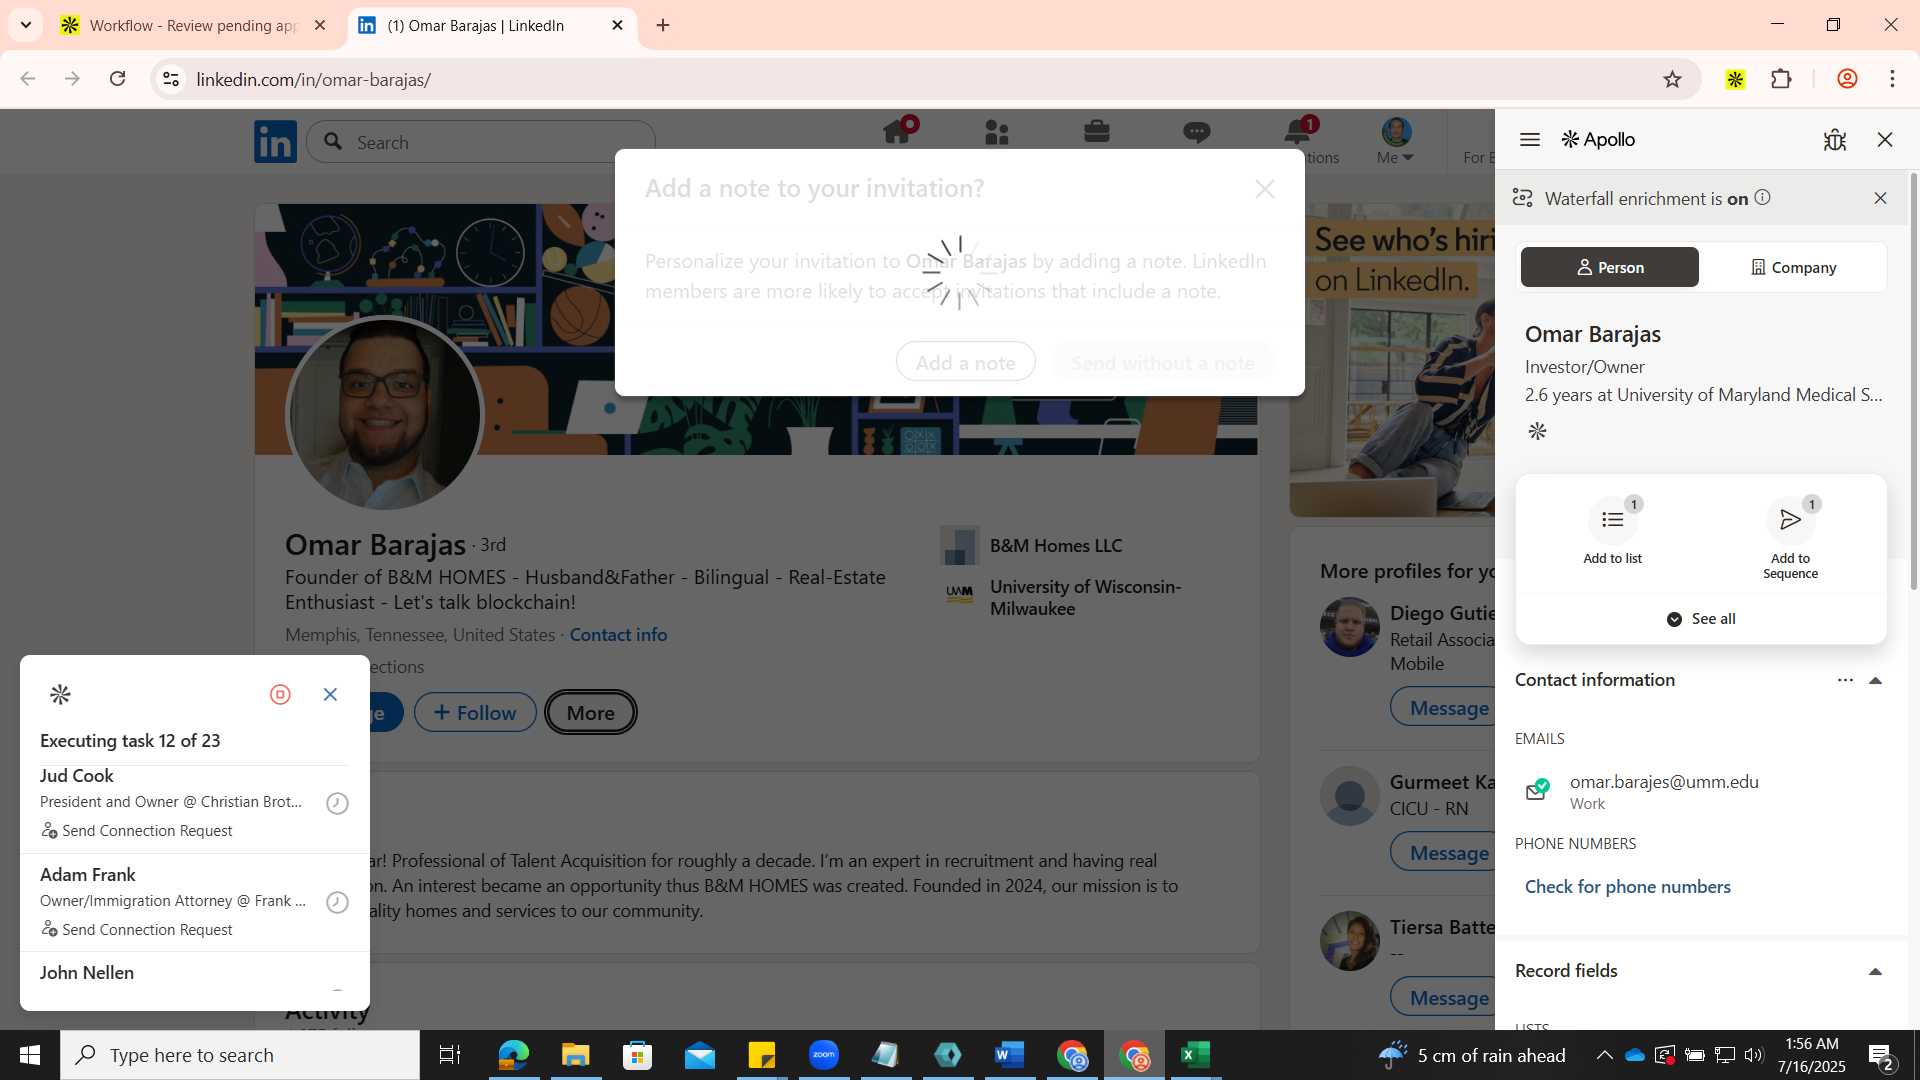Dismiss the Waterfall enrichment banner
The image size is (1920, 1080).
click(x=1880, y=198)
